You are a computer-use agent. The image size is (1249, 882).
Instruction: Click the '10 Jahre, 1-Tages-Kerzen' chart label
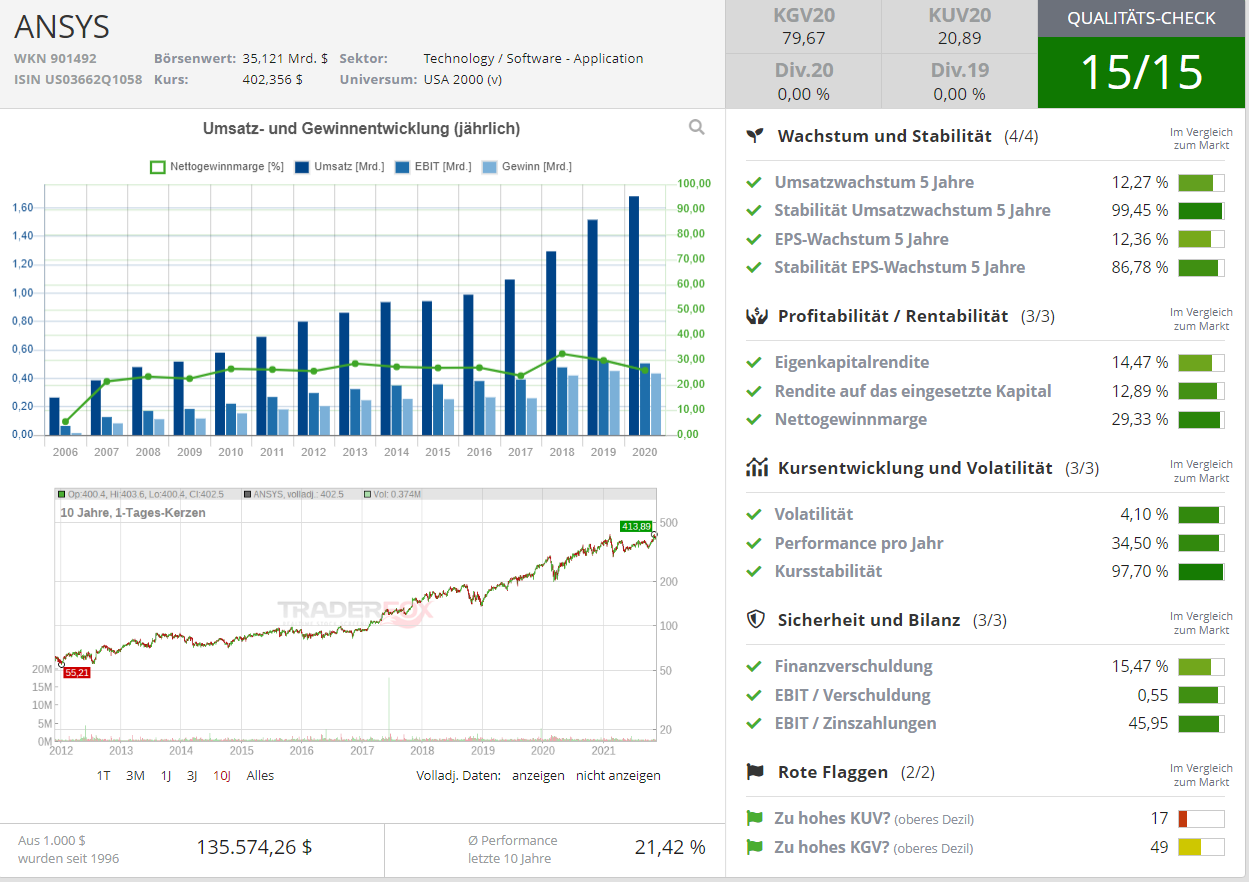coord(133,512)
